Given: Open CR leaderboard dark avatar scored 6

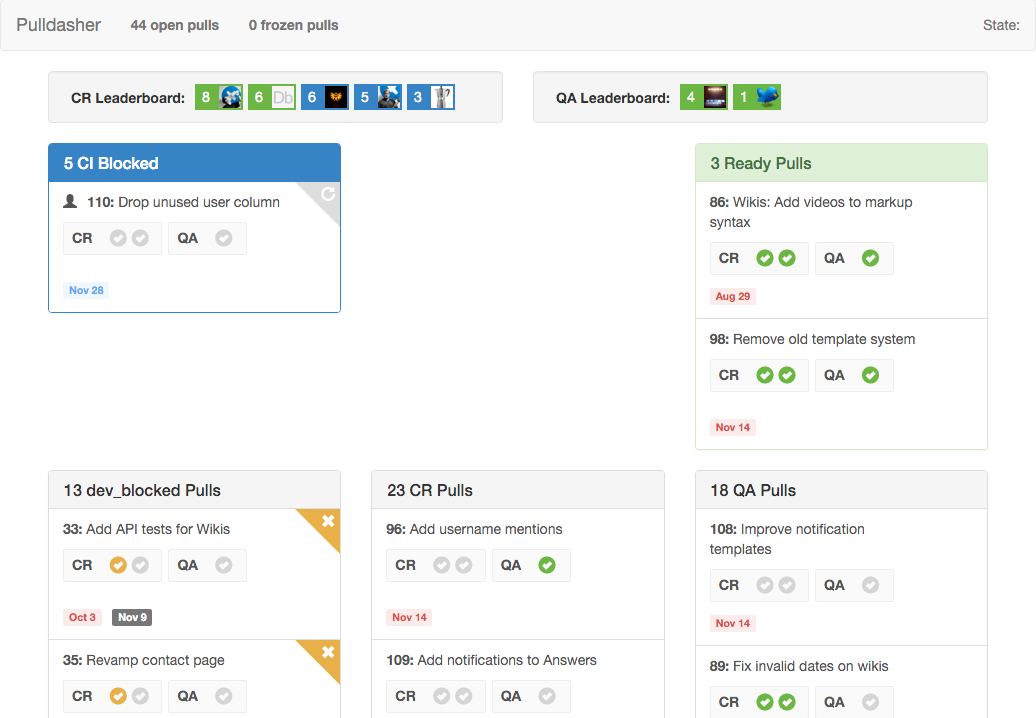Looking at the screenshot, I should 325,97.
